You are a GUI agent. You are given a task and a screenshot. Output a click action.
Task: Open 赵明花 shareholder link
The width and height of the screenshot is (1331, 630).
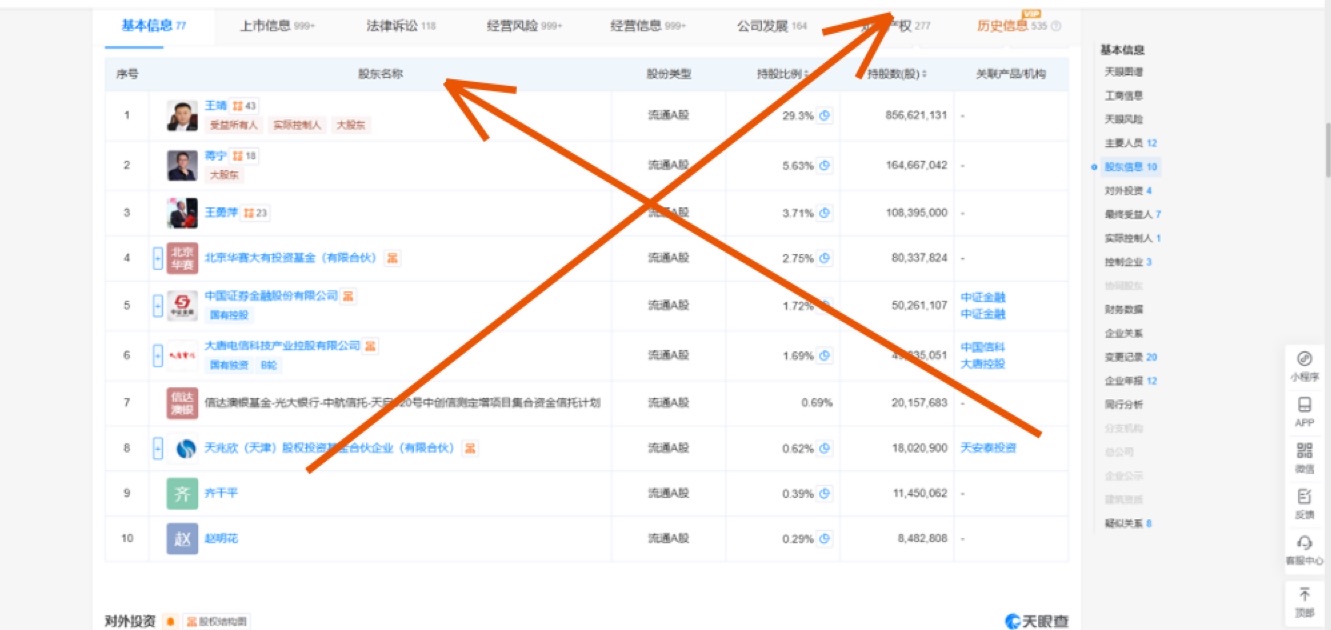click(221, 539)
